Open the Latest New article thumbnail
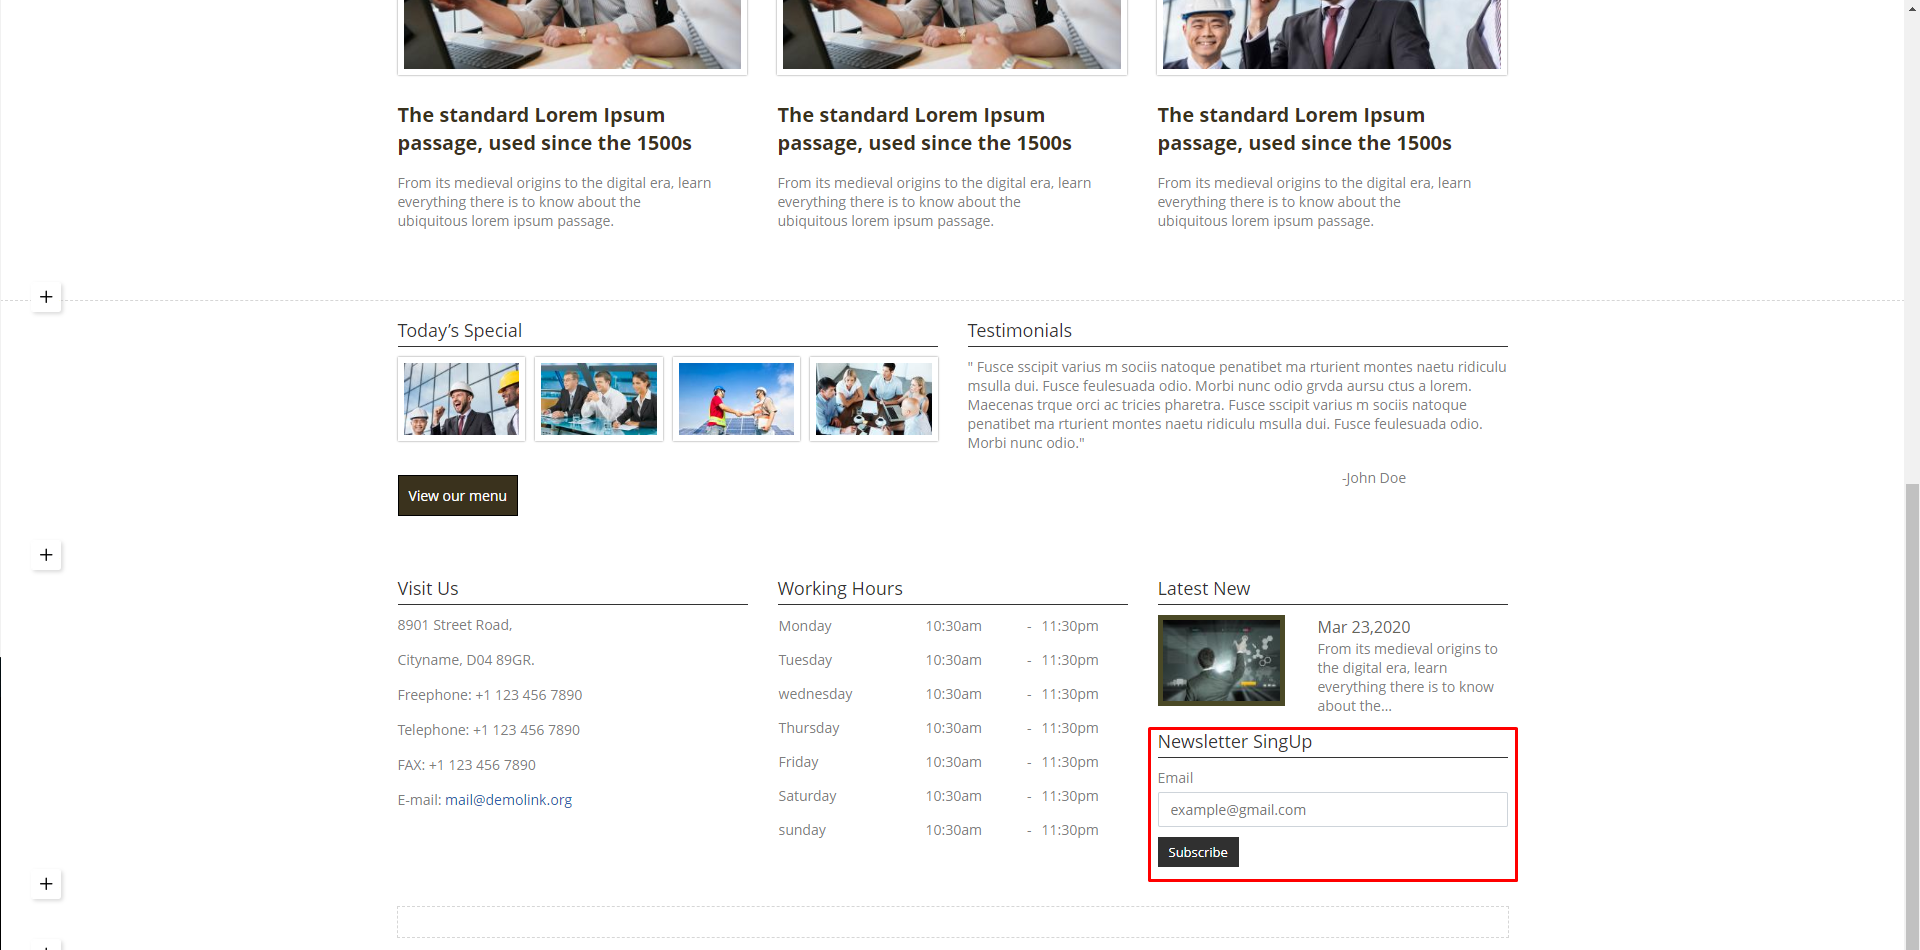 (1221, 660)
